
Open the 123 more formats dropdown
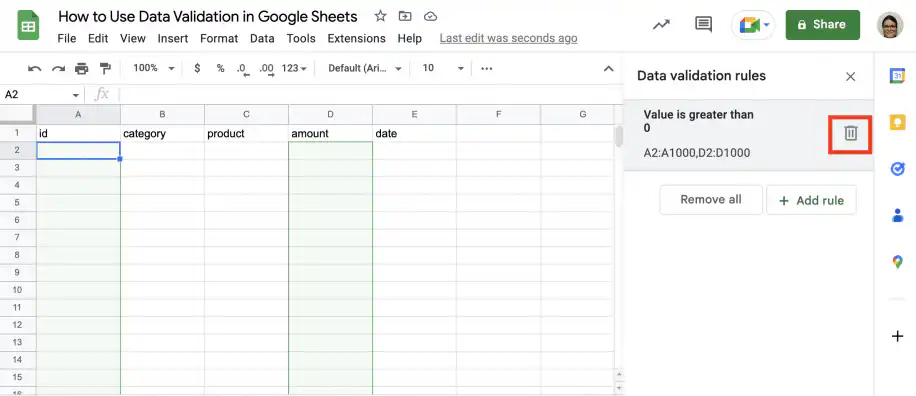point(294,68)
